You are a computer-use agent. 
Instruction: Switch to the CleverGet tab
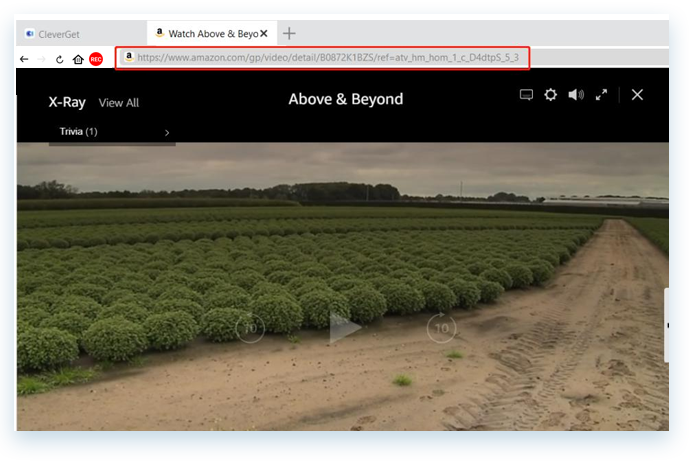pyautogui.click(x=80, y=33)
